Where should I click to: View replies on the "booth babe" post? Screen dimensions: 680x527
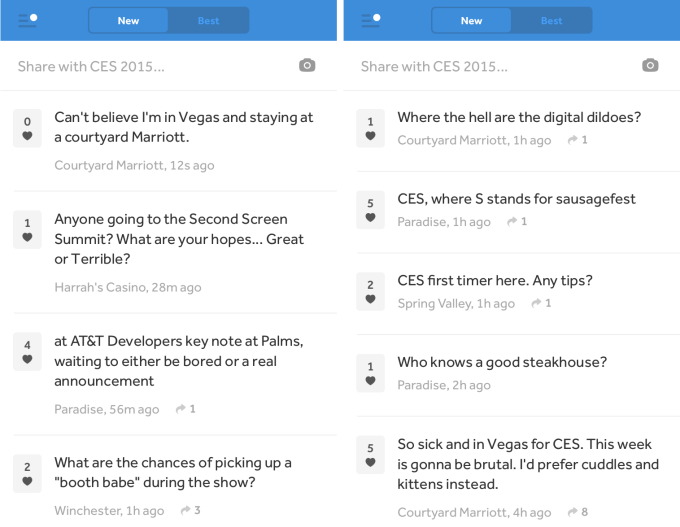(190, 511)
